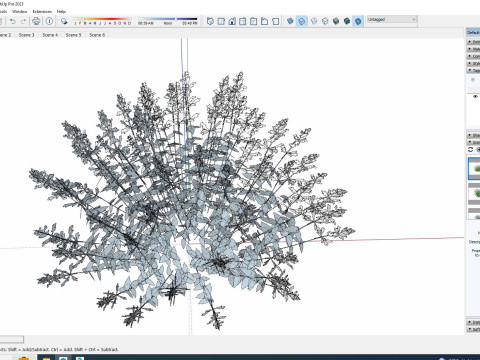Undo the last action
The image size is (480, 360).
12,21
